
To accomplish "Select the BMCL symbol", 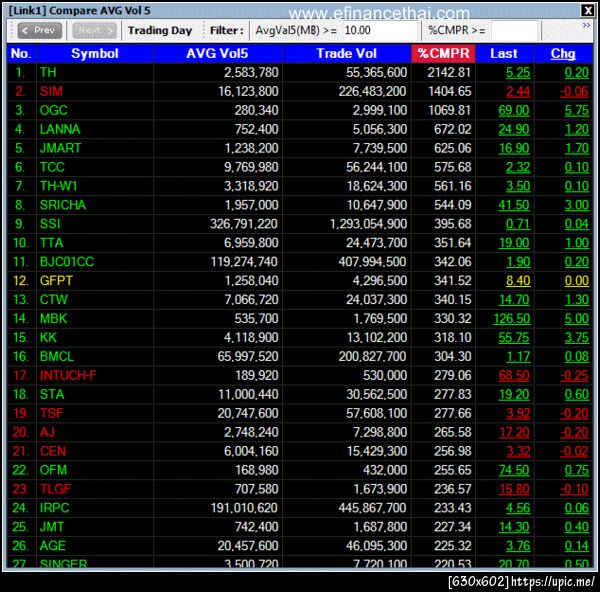I will tap(57, 357).
